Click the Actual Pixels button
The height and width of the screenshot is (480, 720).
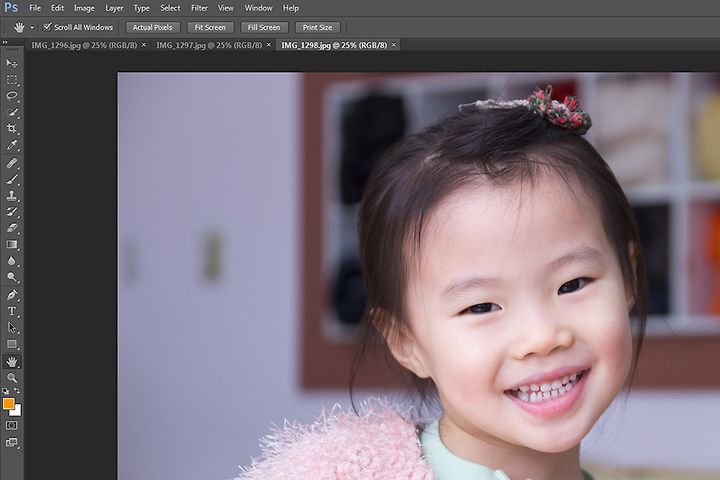[152, 28]
